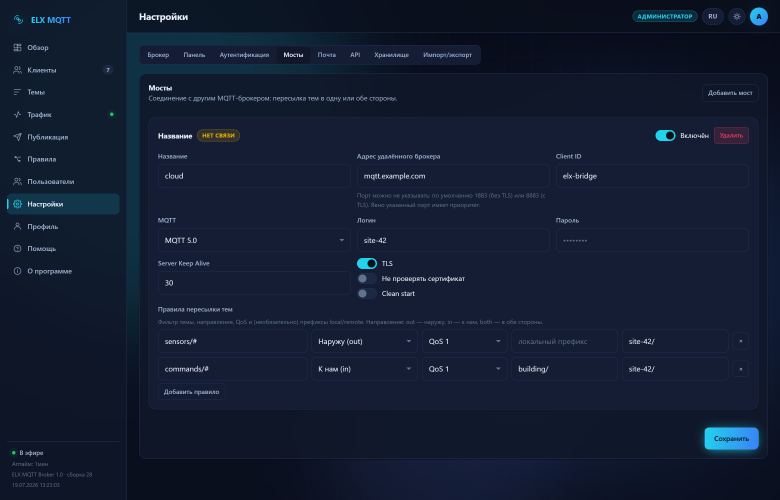This screenshot has height=500, width=780.
Task: Switch to the Импорт/экспорт tab
Action: [447, 55]
